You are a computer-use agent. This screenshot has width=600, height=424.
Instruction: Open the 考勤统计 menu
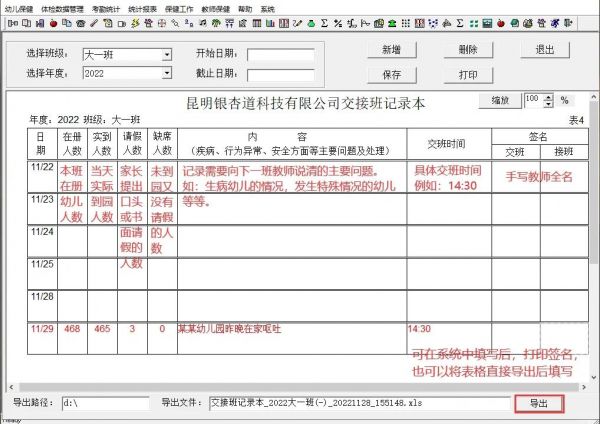pos(106,9)
